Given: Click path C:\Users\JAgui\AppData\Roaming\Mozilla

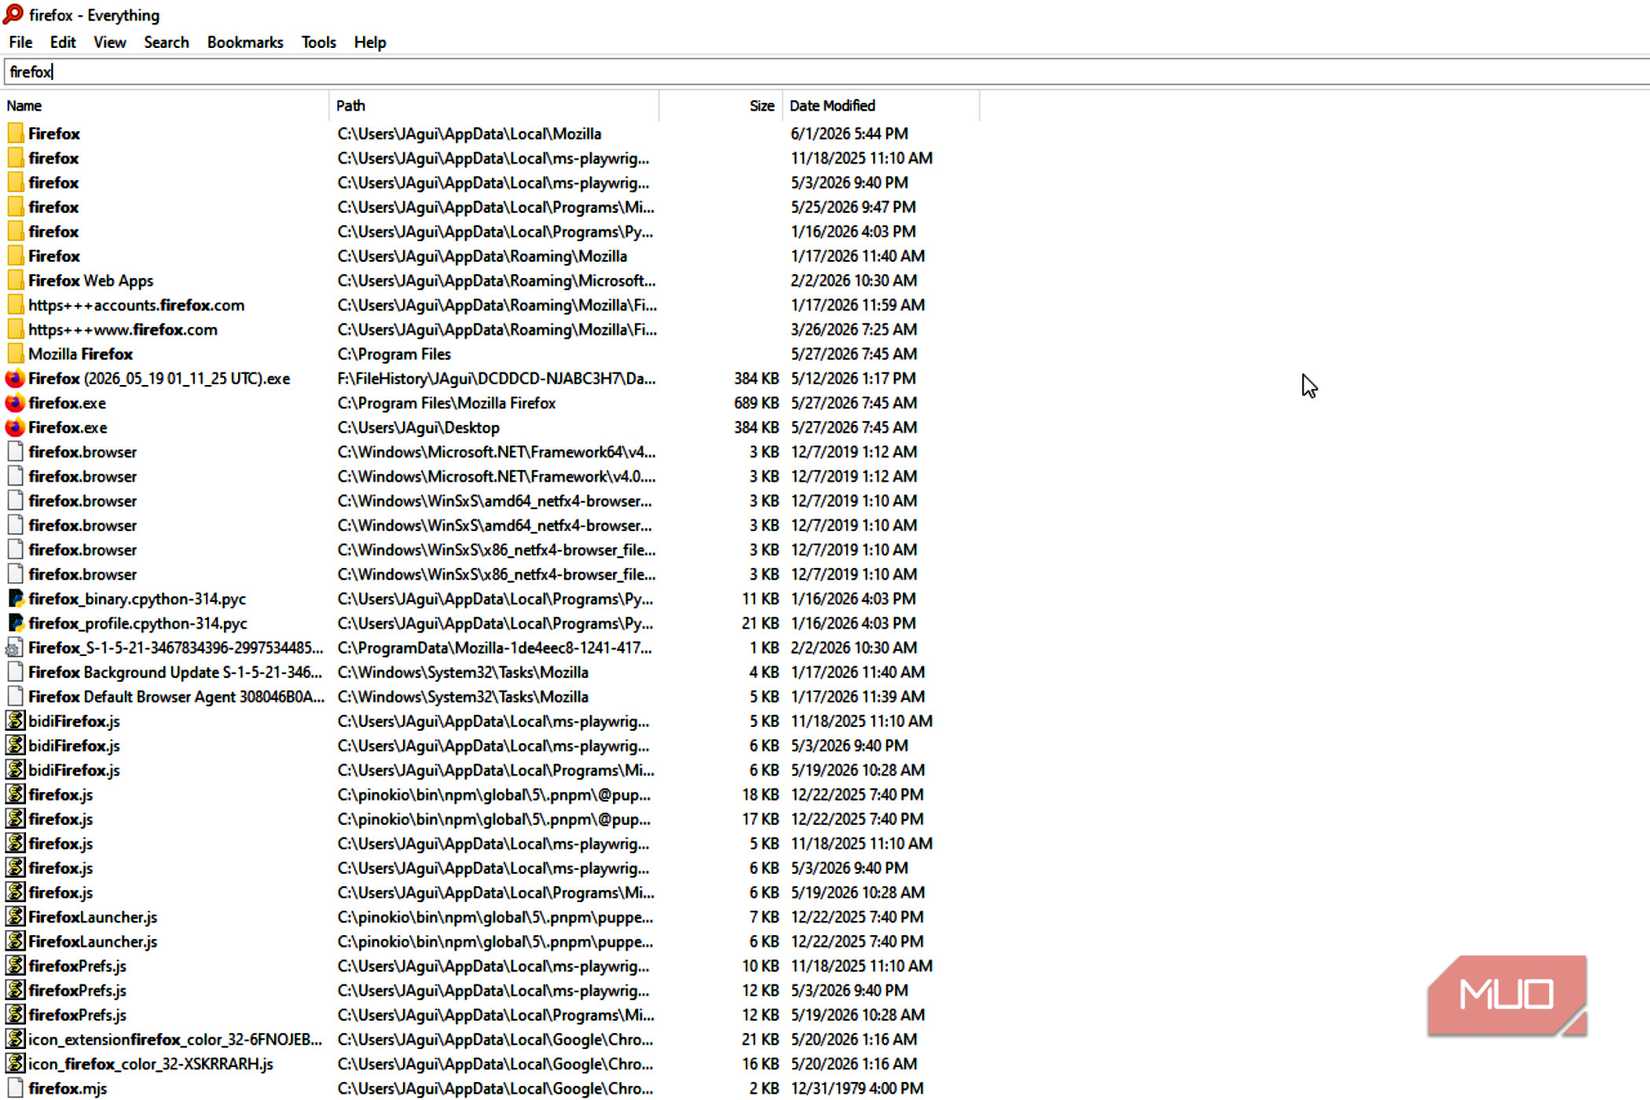Looking at the screenshot, I should click(x=482, y=256).
